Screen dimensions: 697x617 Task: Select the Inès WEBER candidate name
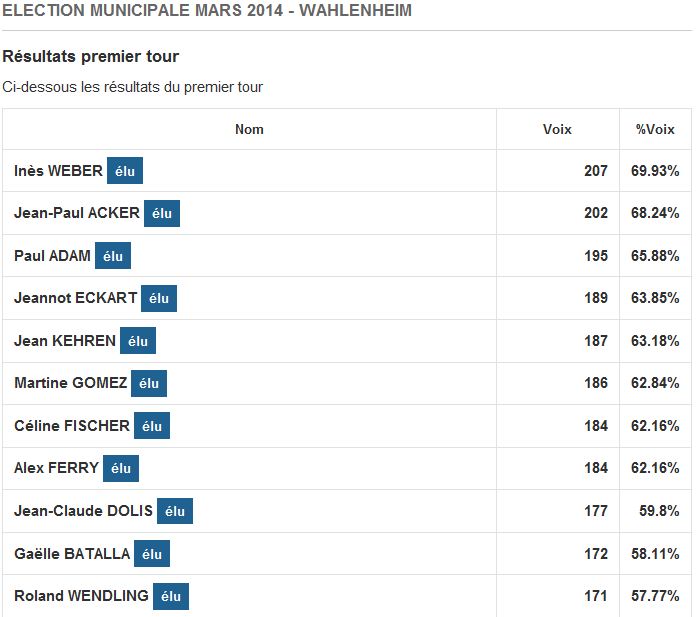(58, 171)
